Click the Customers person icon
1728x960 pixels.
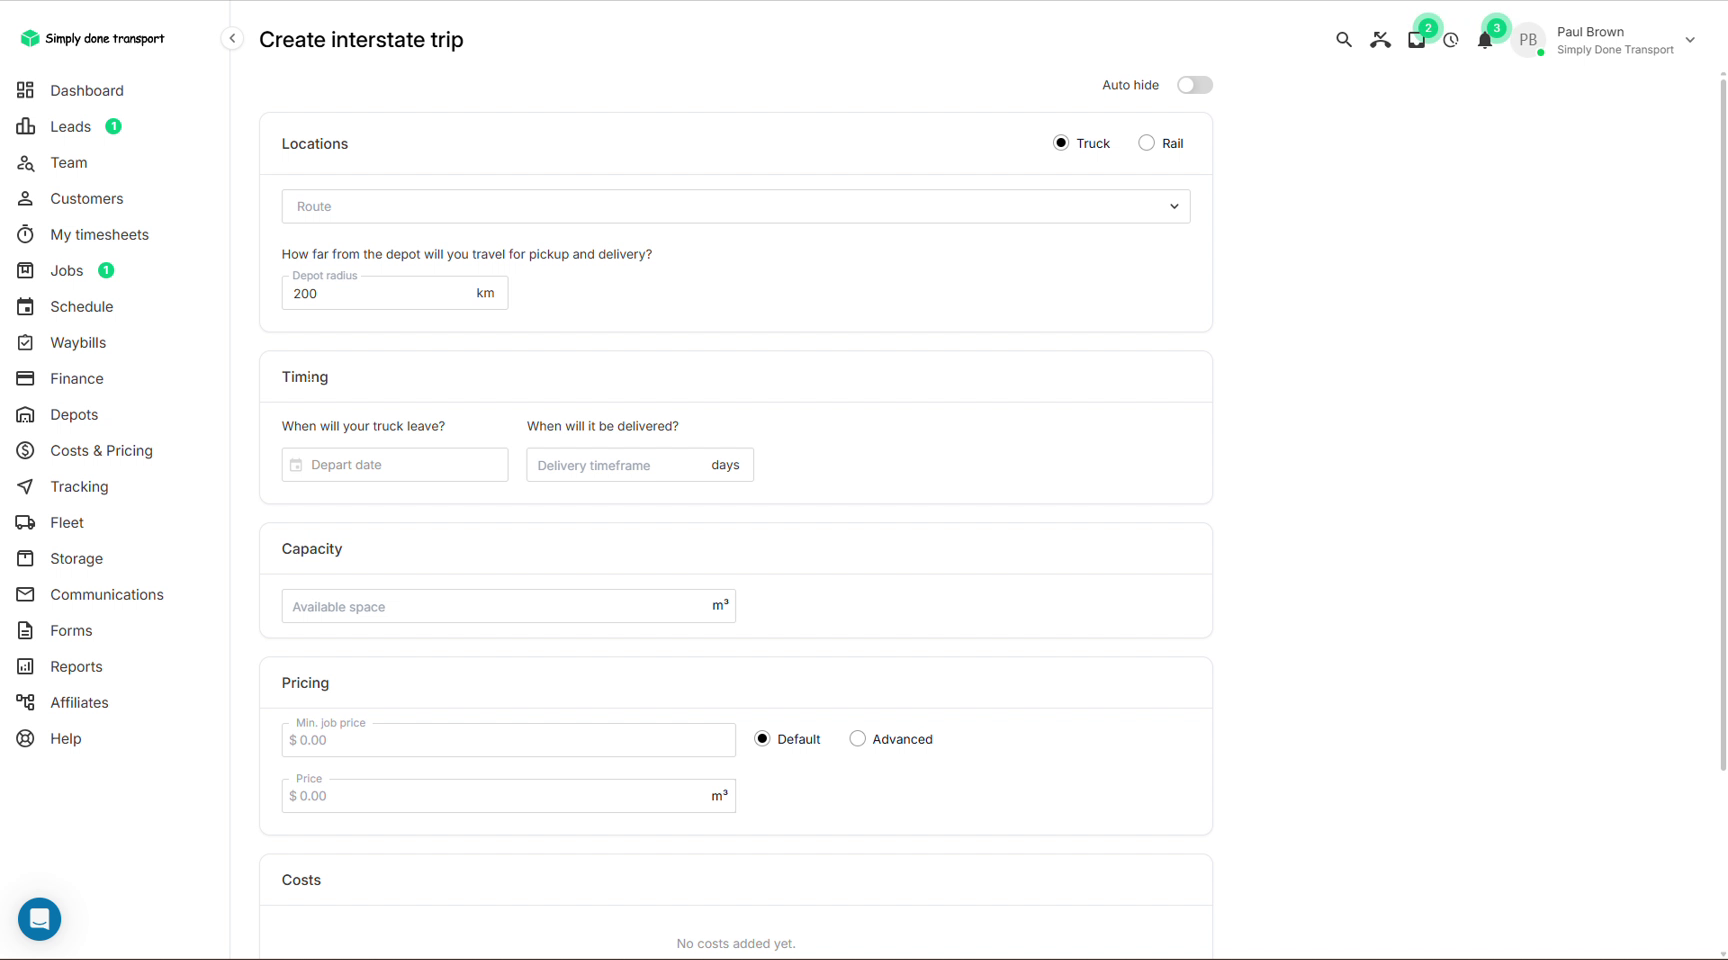click(25, 198)
